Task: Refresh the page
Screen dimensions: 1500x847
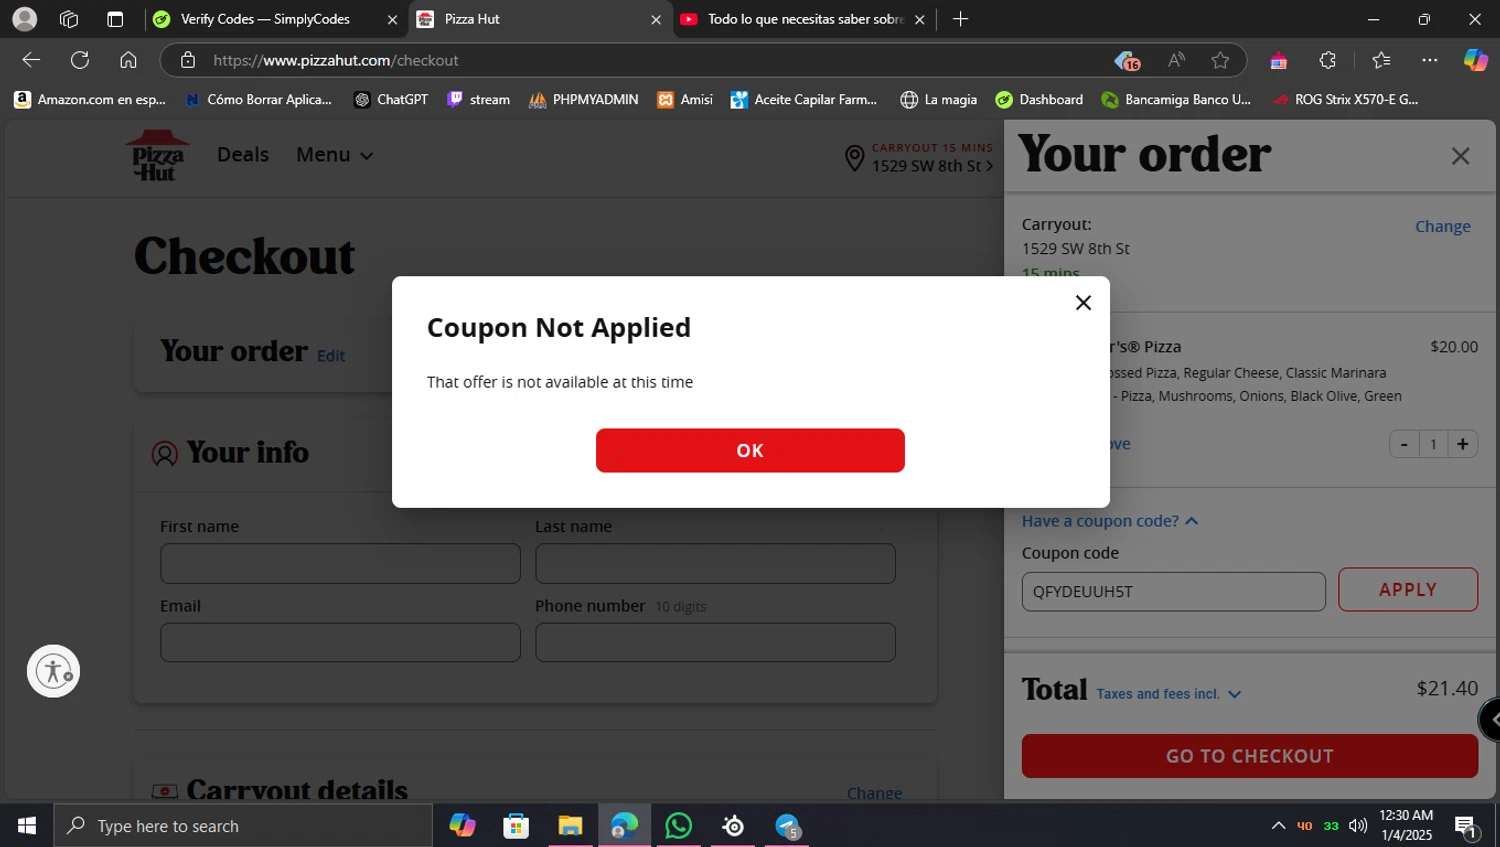Action: 80,60
